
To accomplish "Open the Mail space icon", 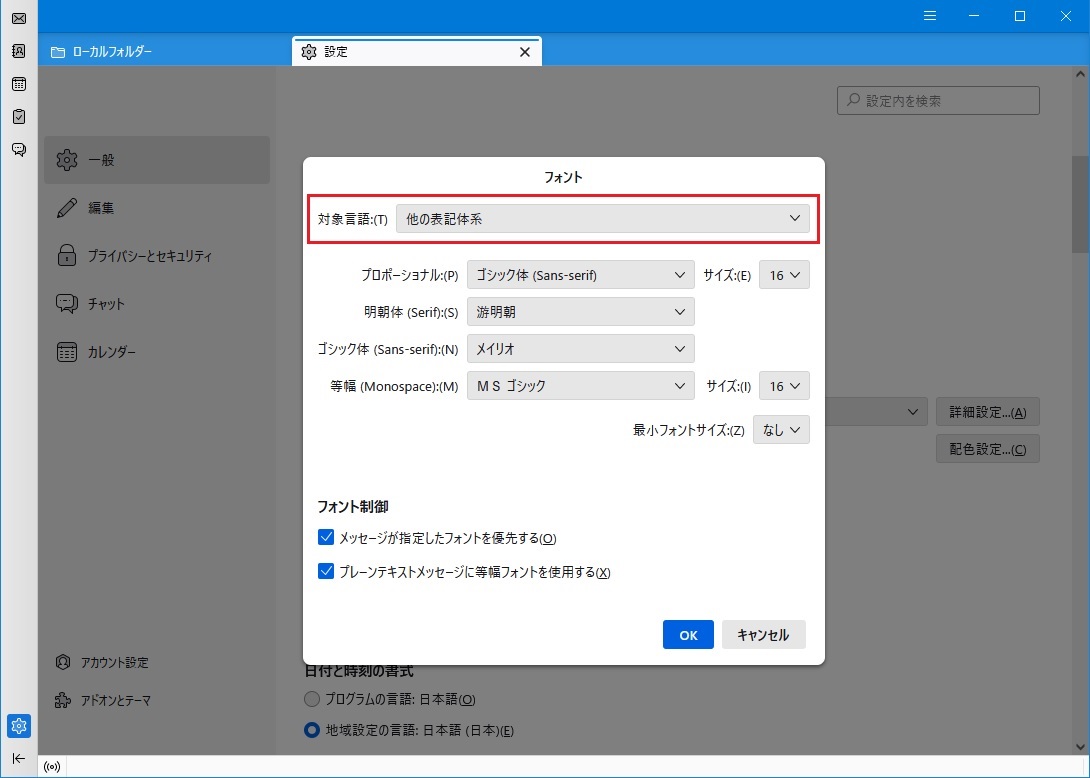I will pyautogui.click(x=19, y=19).
